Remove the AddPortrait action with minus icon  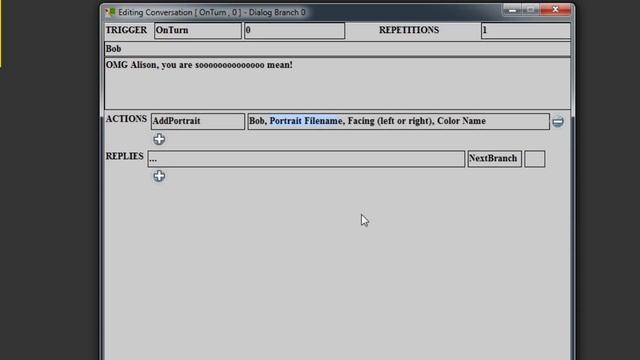point(558,122)
